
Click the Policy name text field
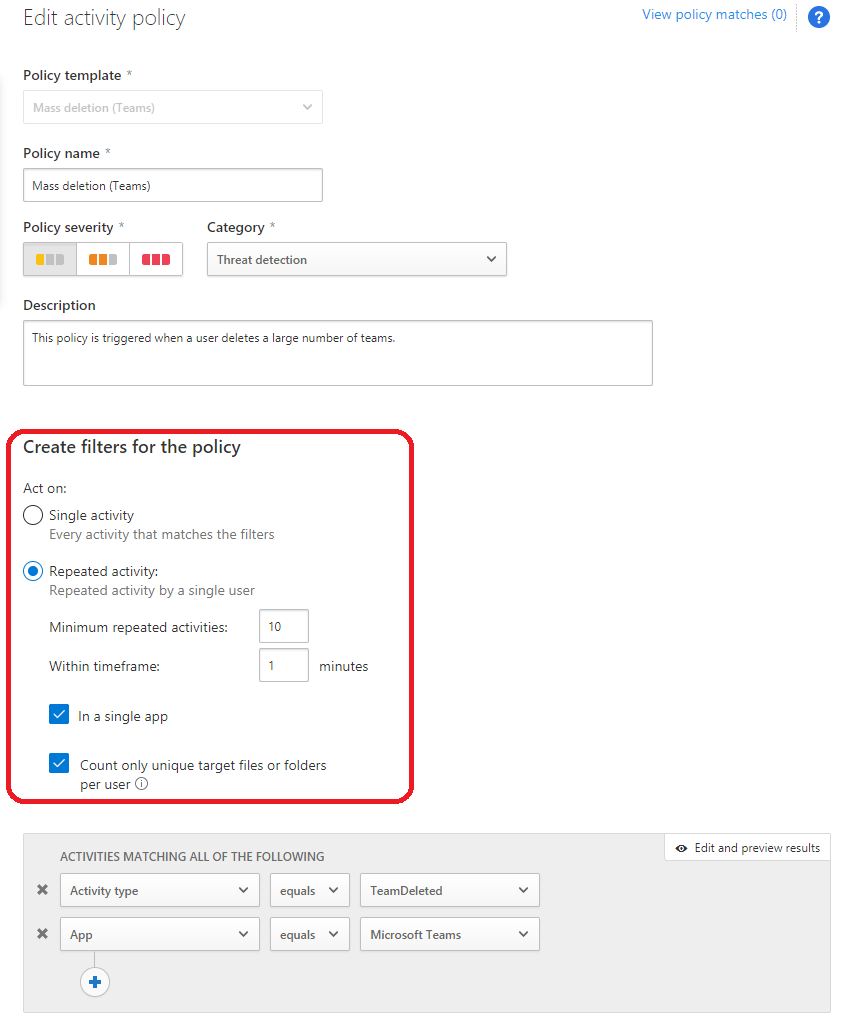coord(172,185)
